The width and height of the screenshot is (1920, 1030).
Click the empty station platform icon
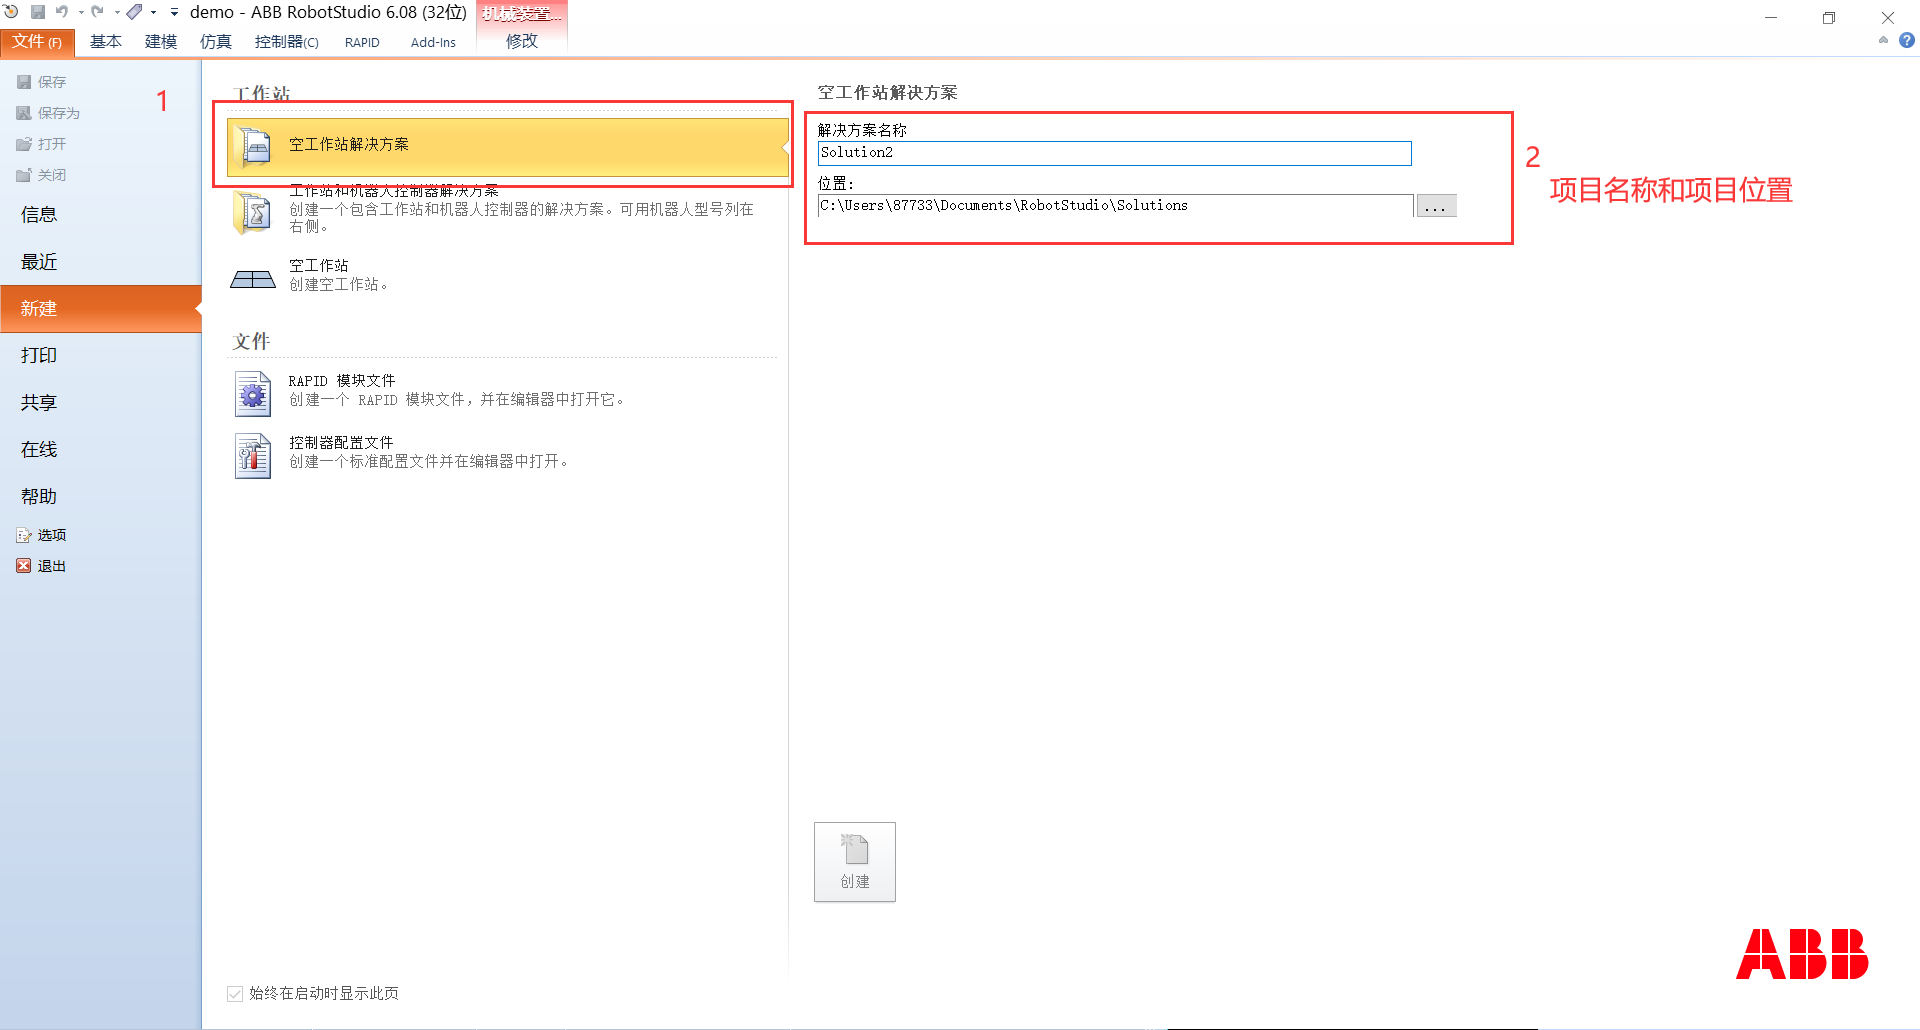(253, 279)
